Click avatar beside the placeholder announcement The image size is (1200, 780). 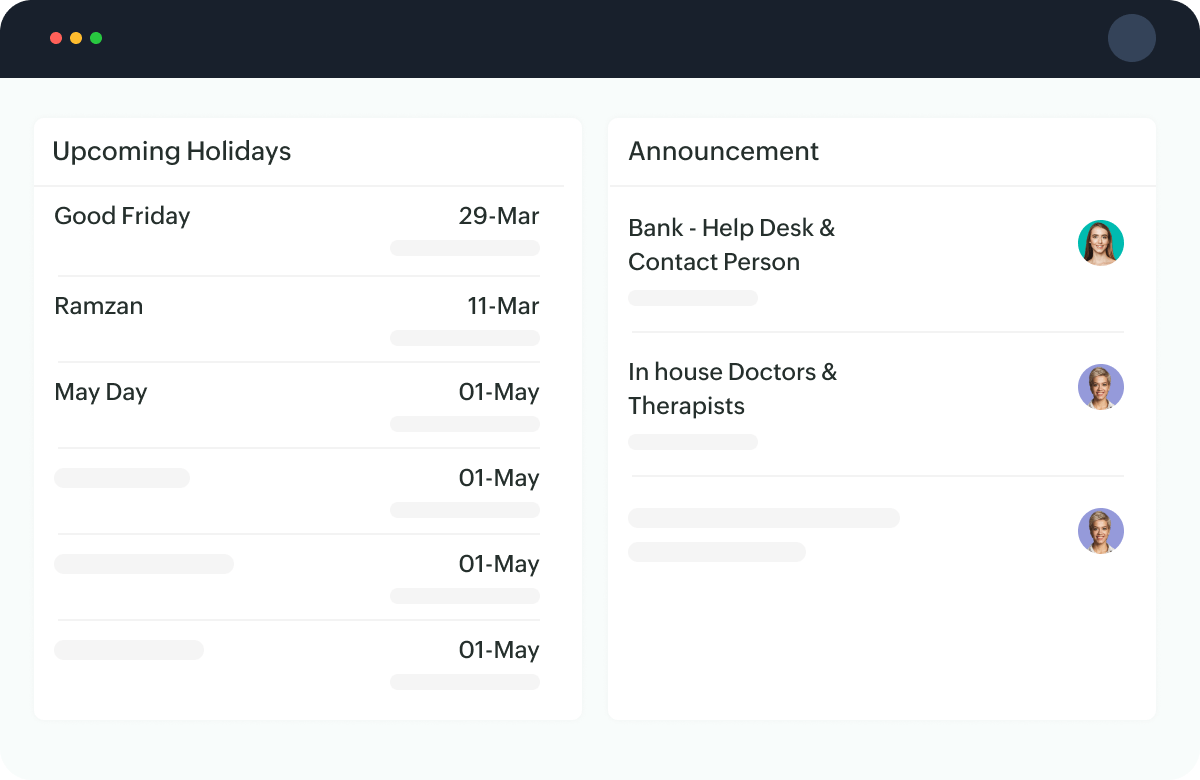[1100, 531]
